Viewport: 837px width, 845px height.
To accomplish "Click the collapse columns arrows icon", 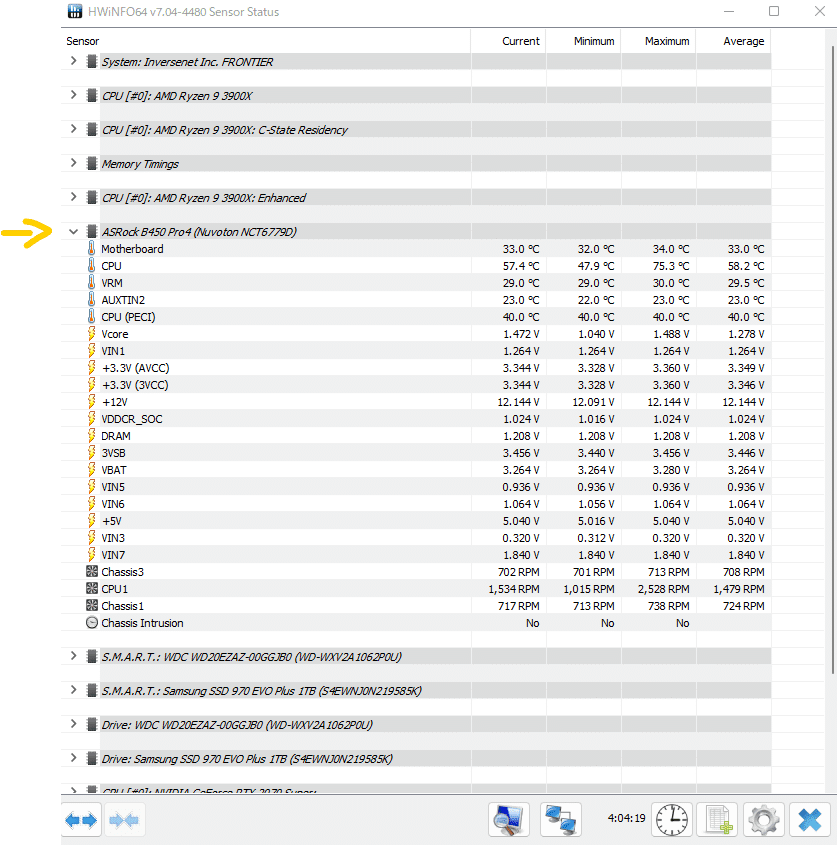I will pos(124,820).
